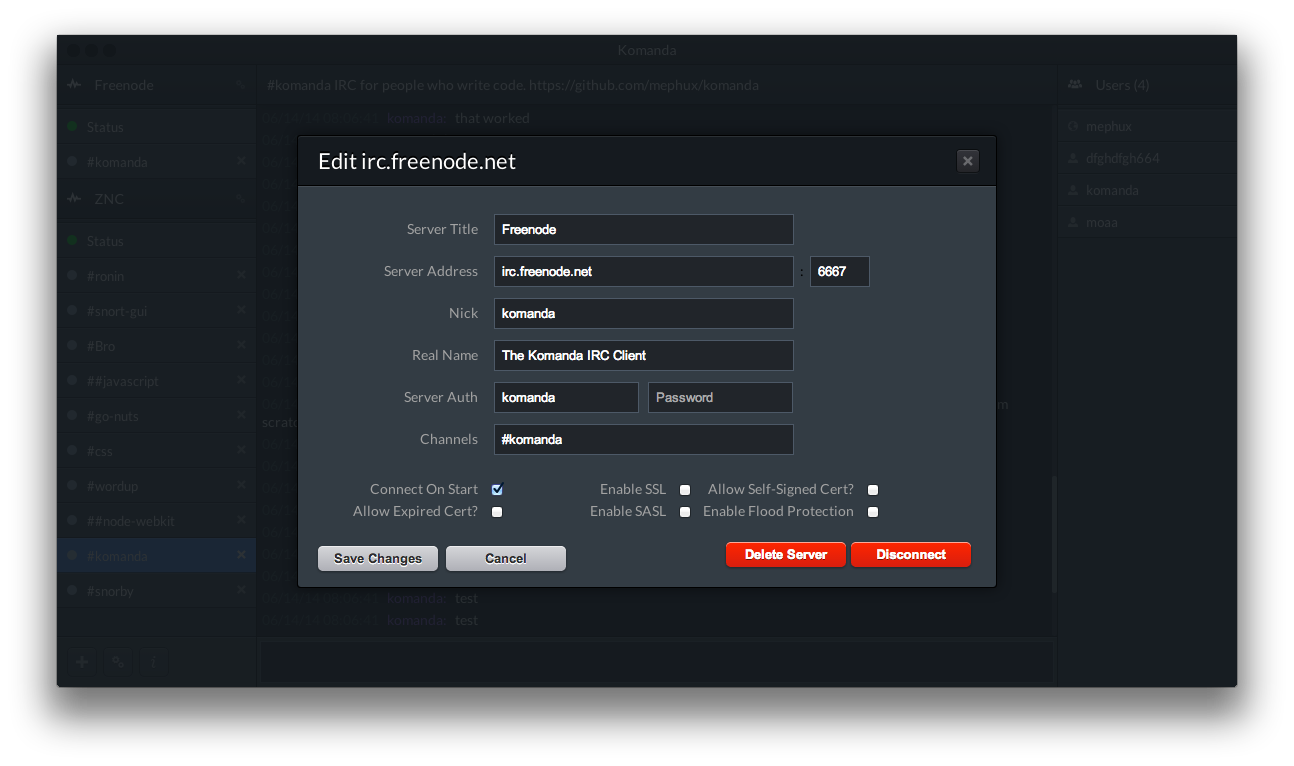Image resolution: width=1294 pixels, height=766 pixels.
Task: Click the Server Auth Password field
Action: [x=721, y=397]
